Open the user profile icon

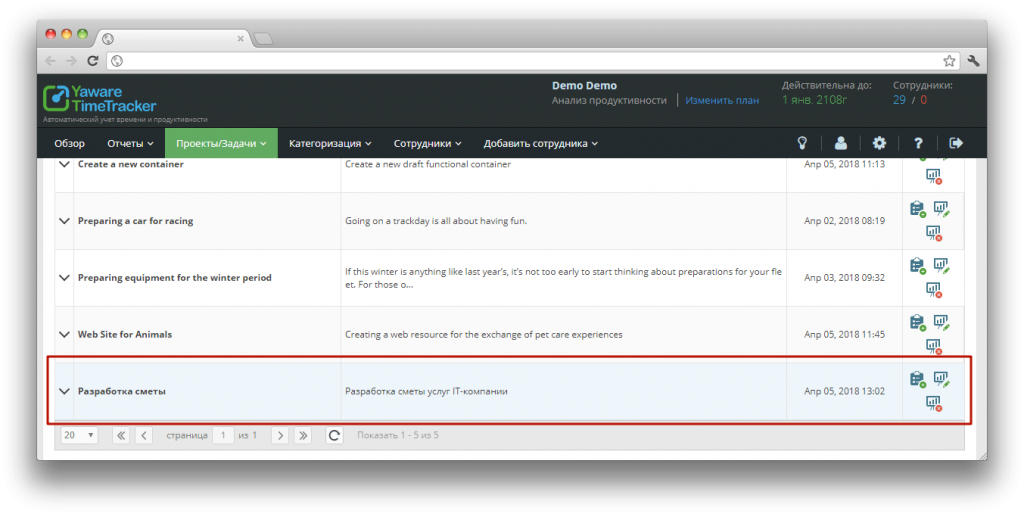click(840, 143)
